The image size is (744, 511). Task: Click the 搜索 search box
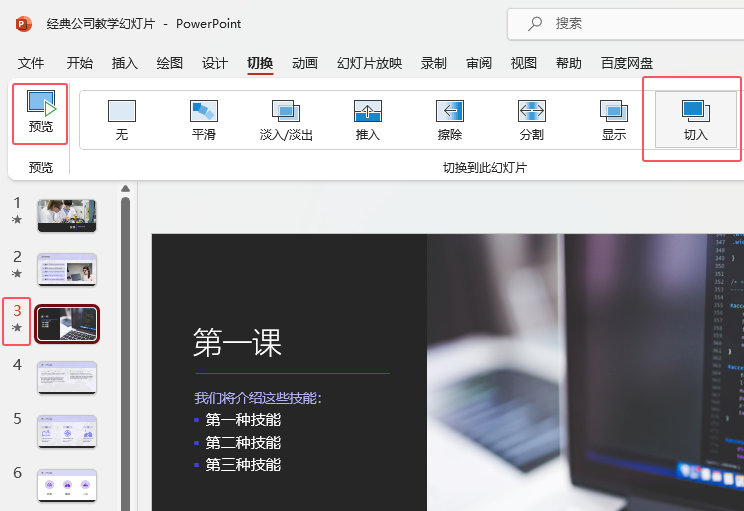[625, 24]
